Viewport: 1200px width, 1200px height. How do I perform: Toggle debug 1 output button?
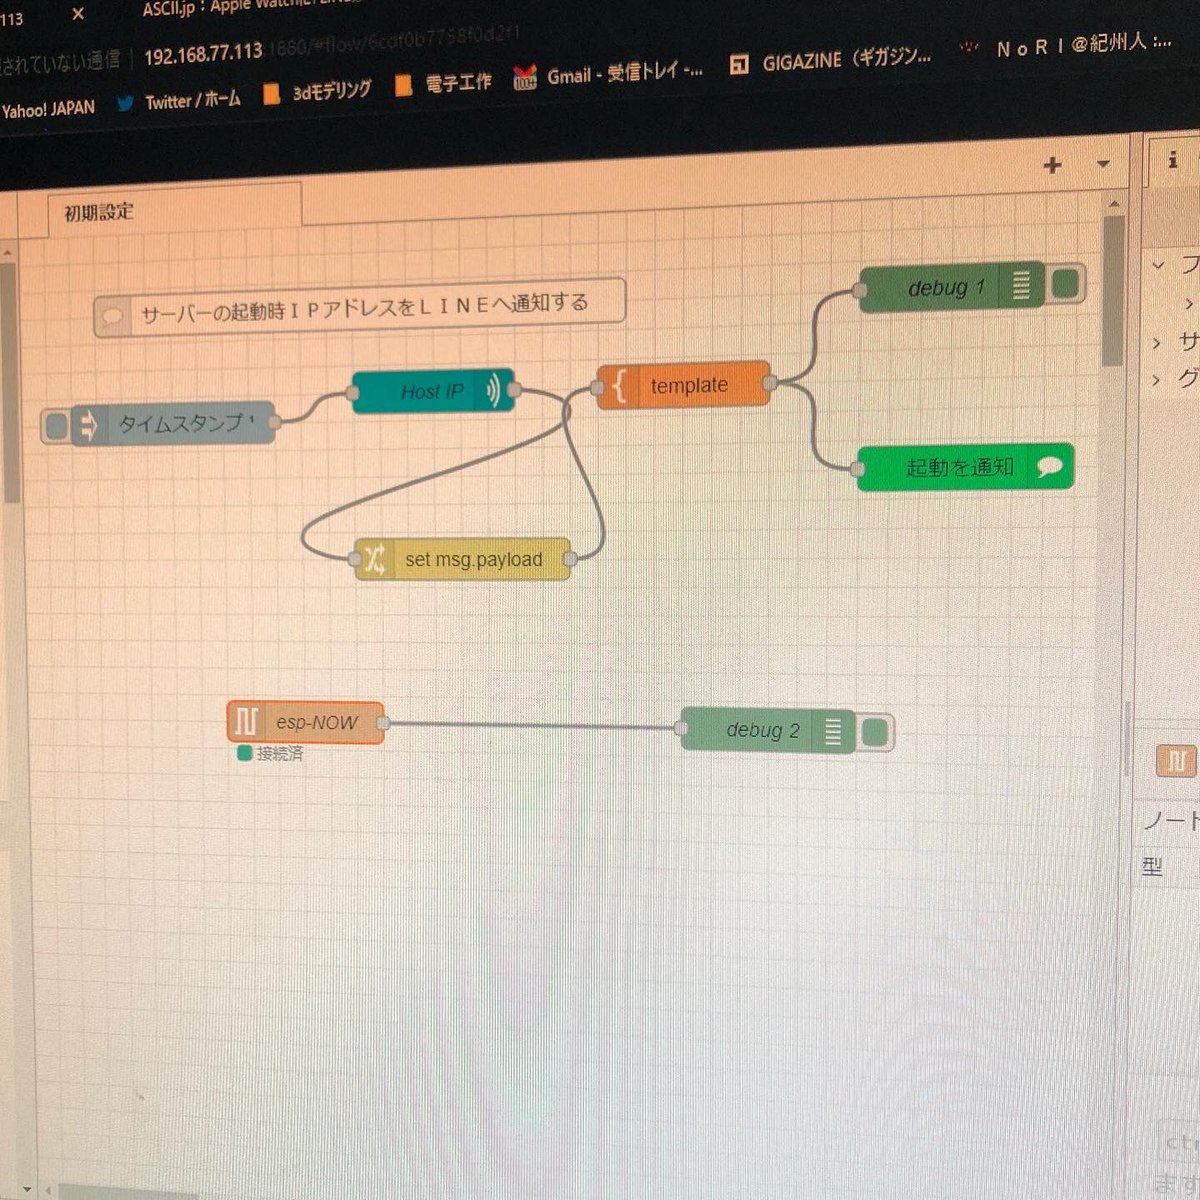point(1066,284)
